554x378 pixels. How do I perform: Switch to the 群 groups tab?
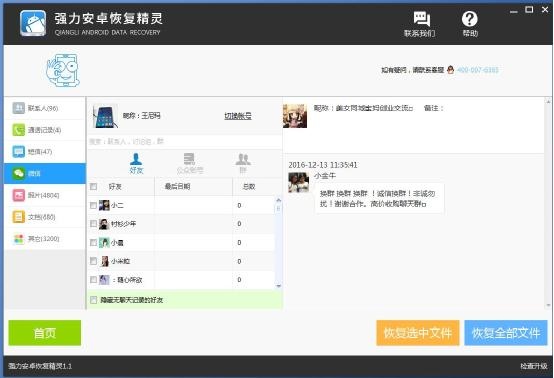pyautogui.click(x=243, y=164)
